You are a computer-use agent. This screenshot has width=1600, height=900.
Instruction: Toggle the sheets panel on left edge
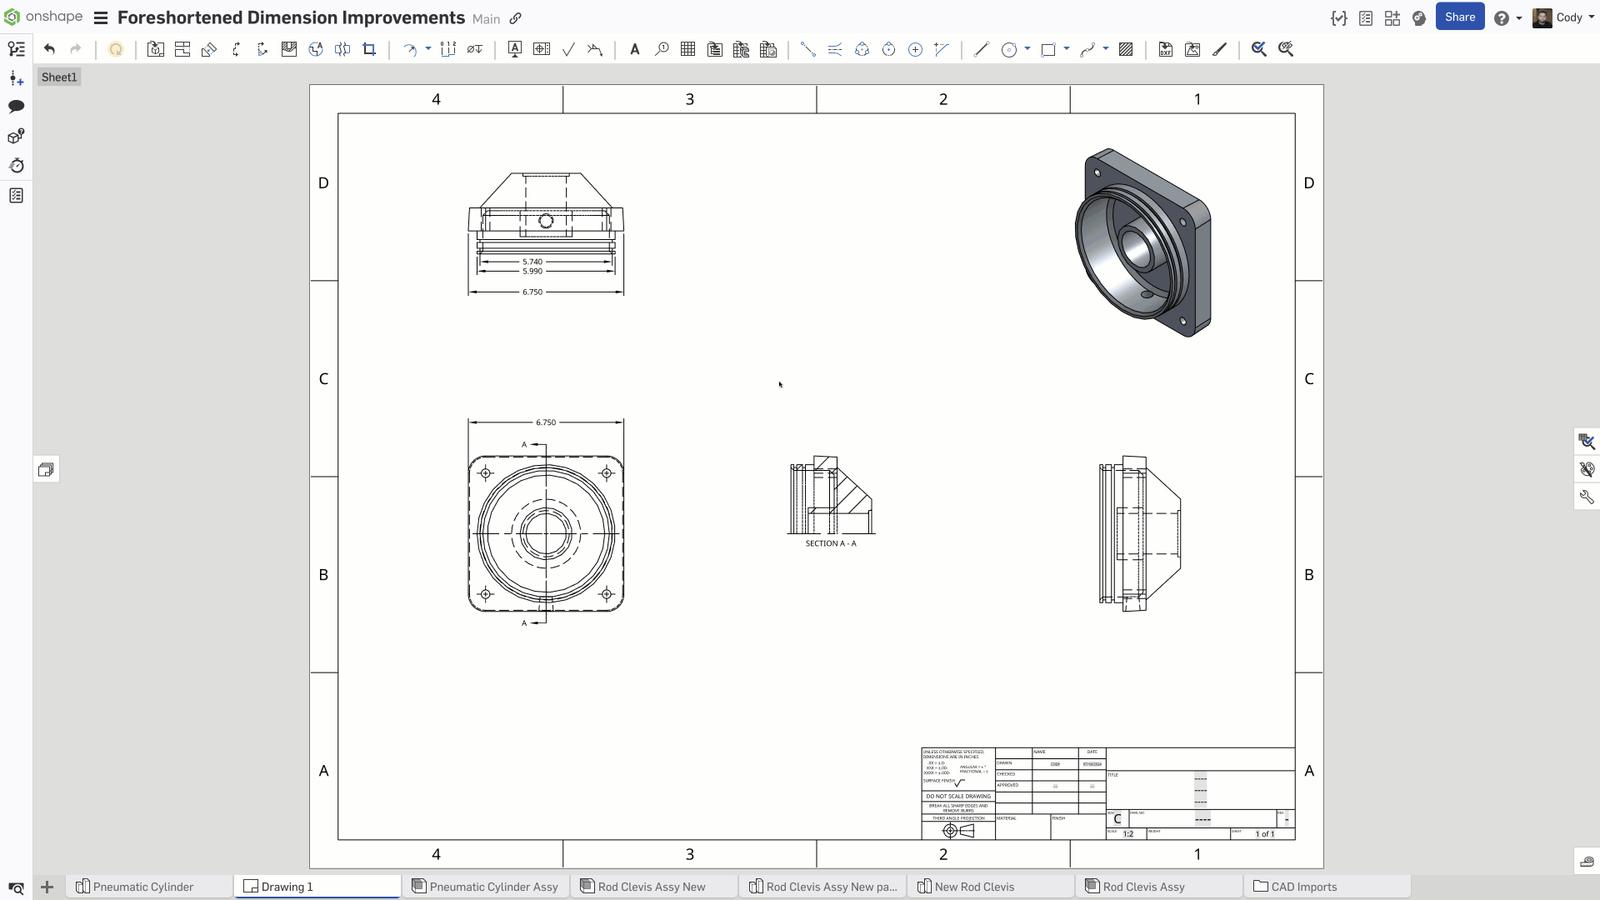[x=46, y=470]
